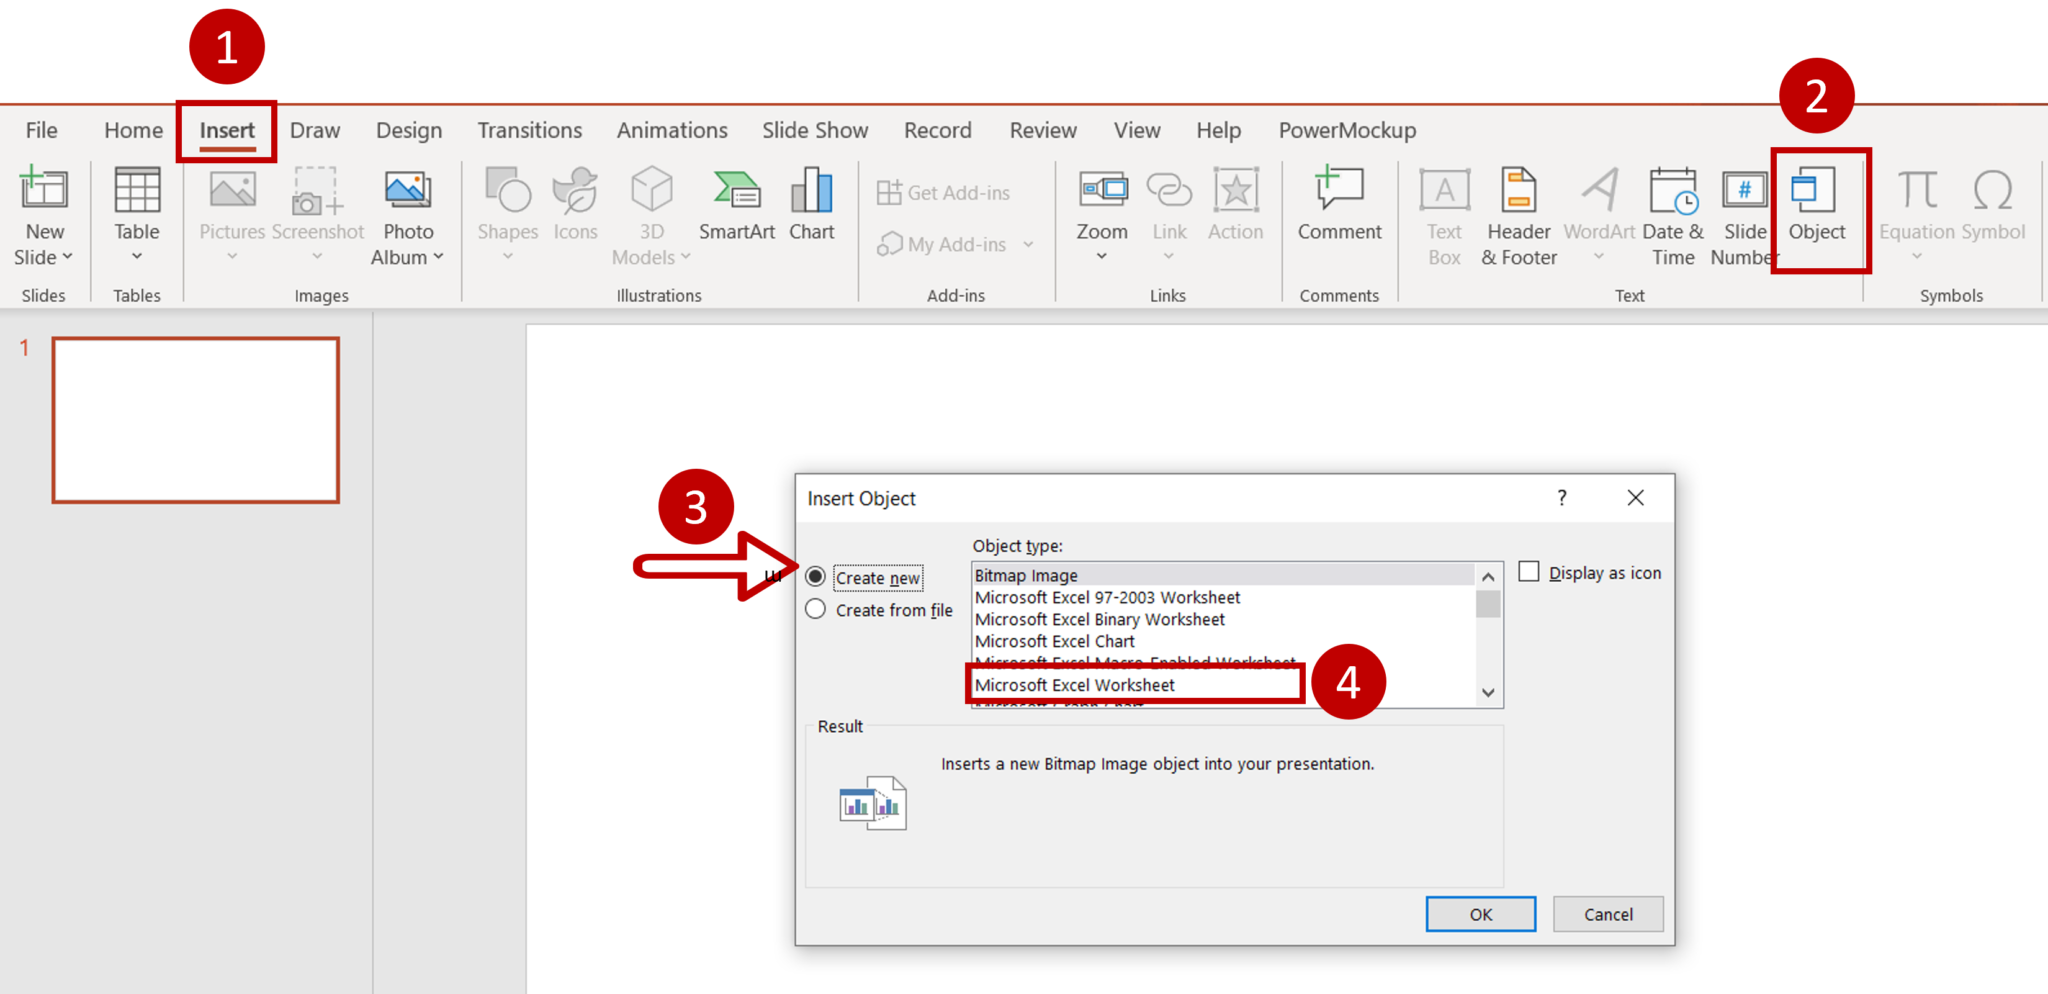Cancel the Insert Object dialog

point(1607,913)
